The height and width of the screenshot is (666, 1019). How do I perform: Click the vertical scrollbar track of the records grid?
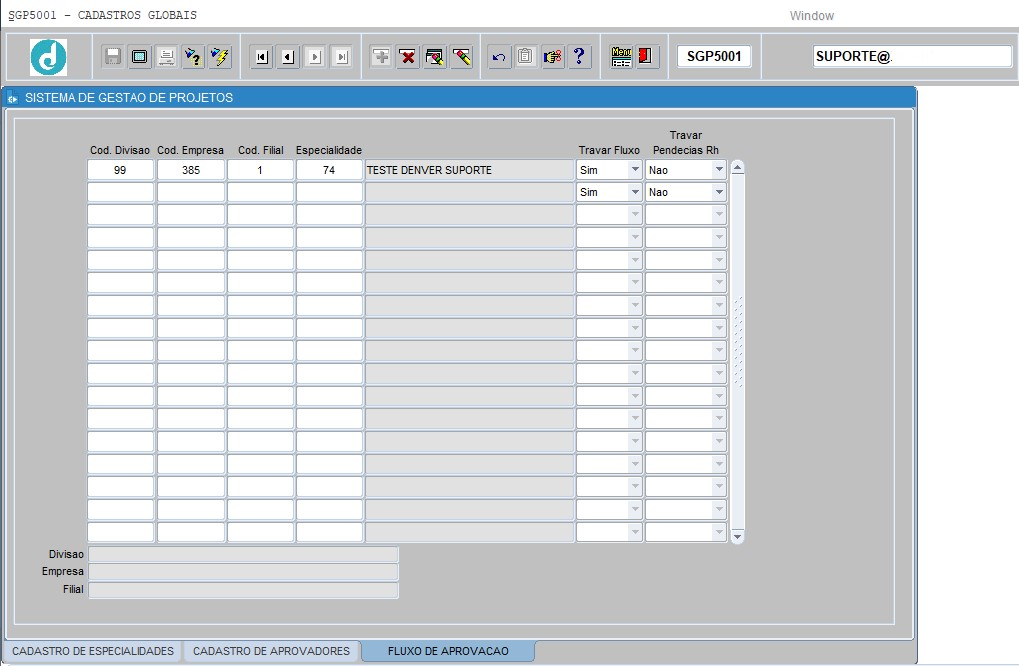[x=737, y=351]
